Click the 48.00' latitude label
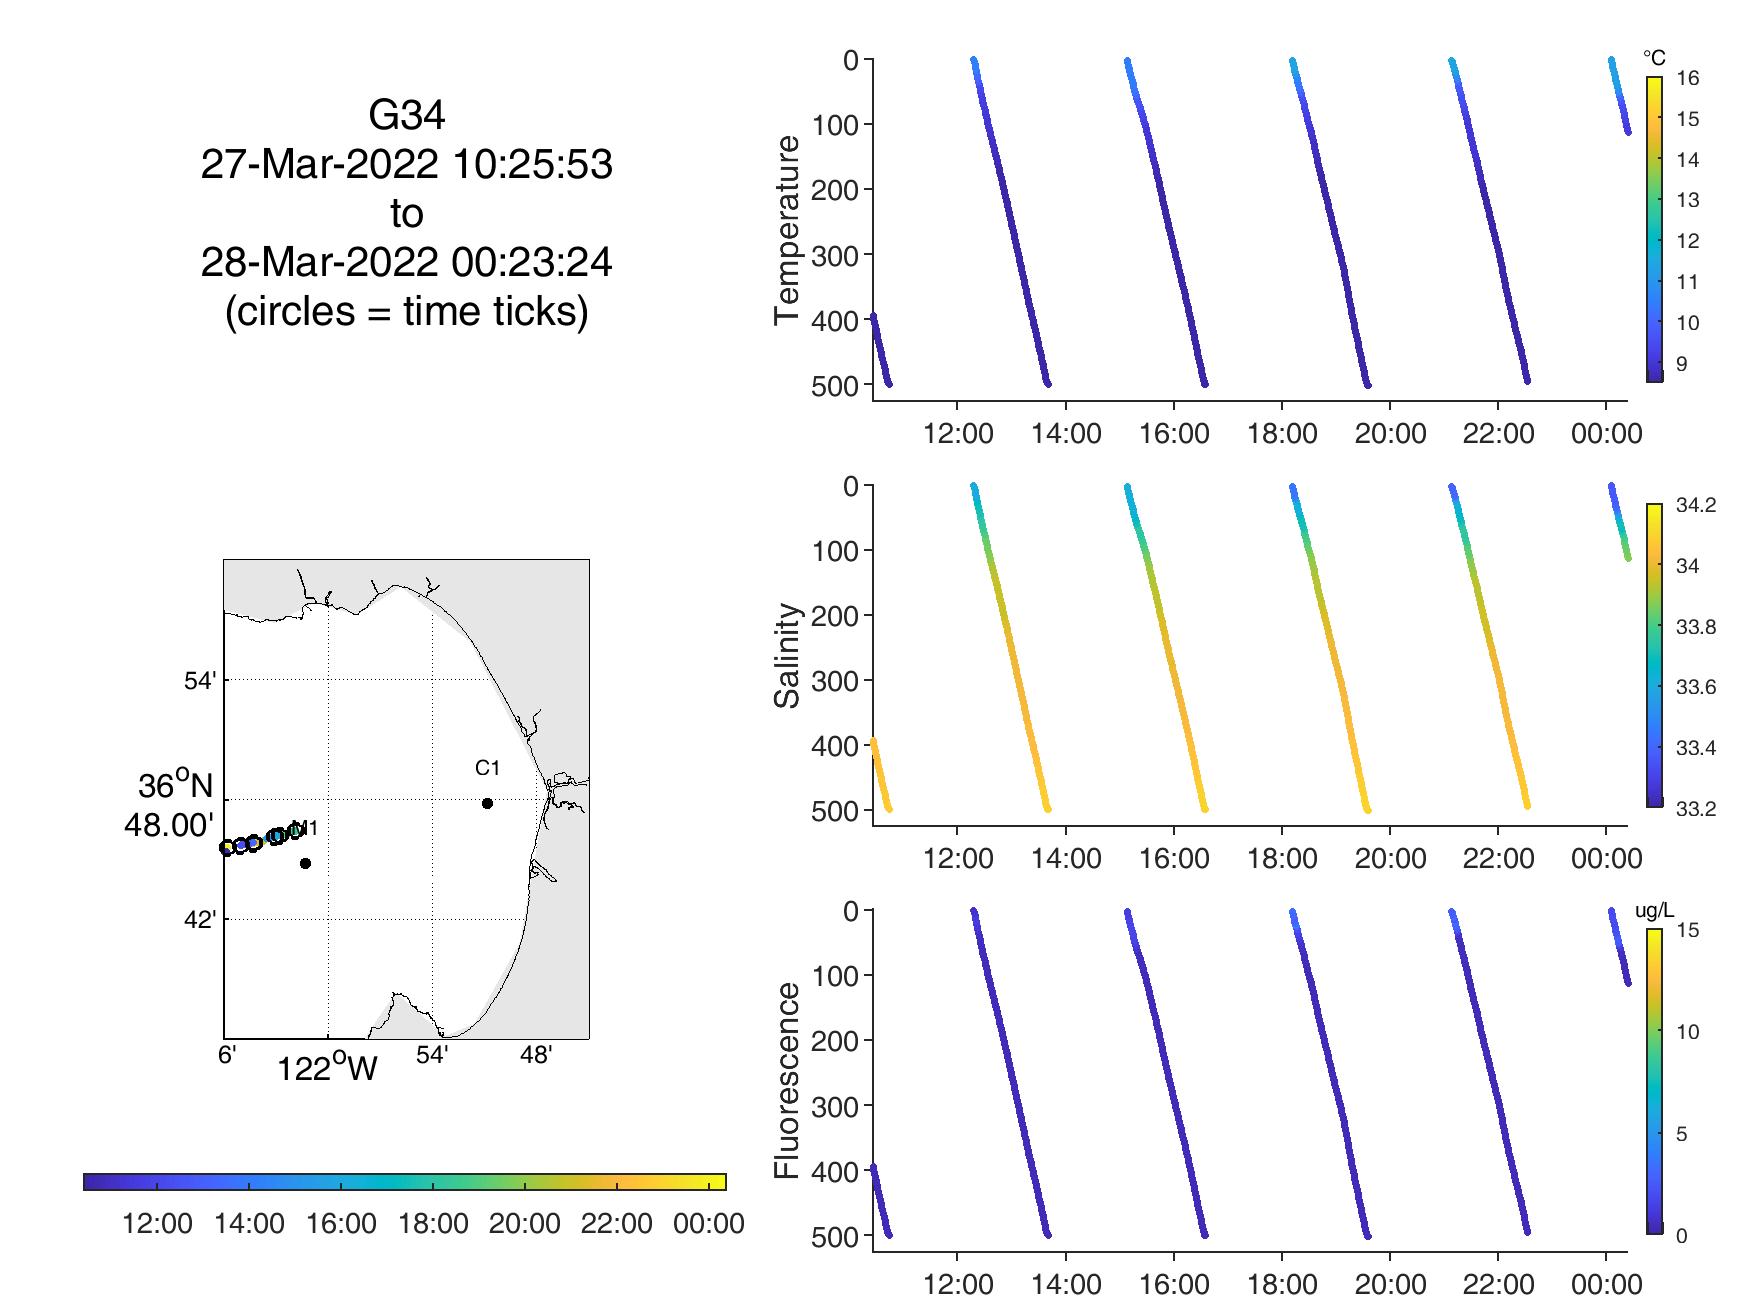Viewport: 1748px width, 1312px height. (x=169, y=826)
